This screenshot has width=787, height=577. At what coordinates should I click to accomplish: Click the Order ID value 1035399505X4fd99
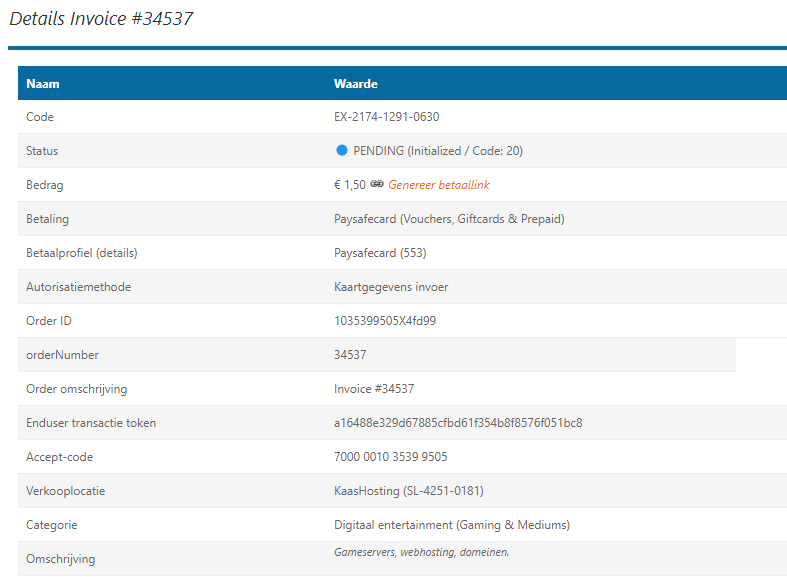[385, 321]
